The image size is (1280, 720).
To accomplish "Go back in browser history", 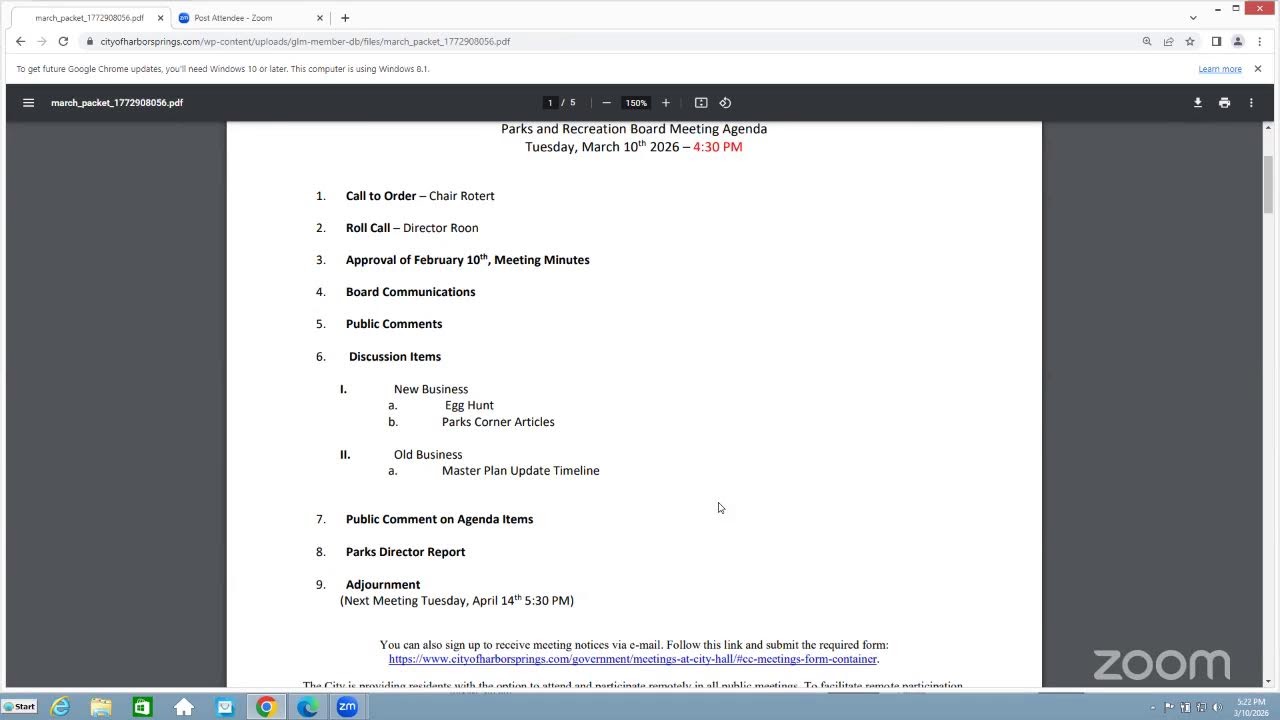I will [x=20, y=41].
